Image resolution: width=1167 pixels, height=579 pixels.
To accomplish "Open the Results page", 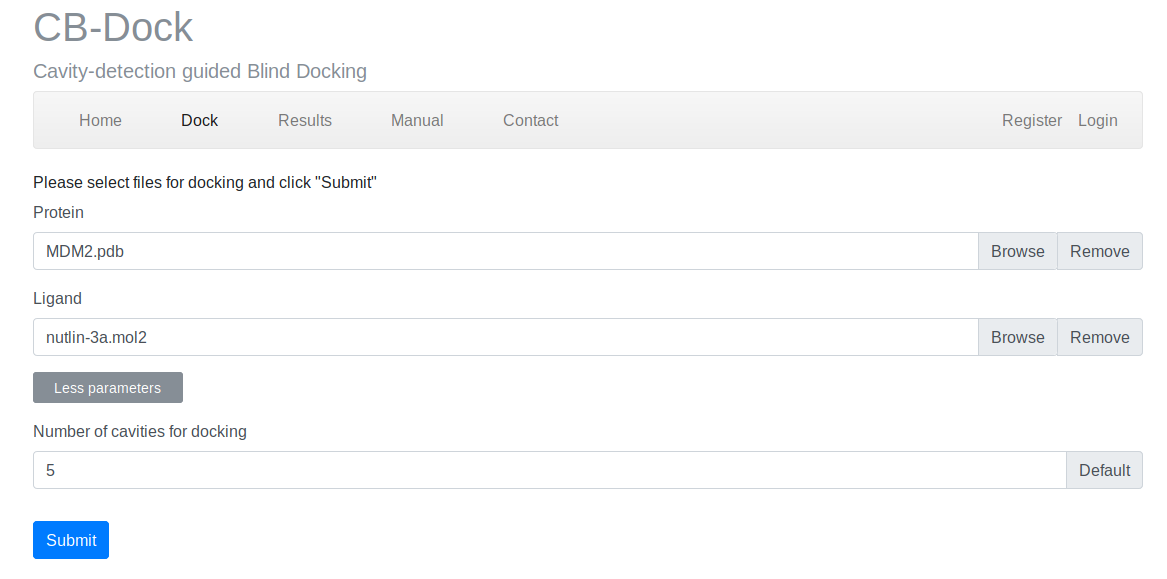I will (x=305, y=120).
